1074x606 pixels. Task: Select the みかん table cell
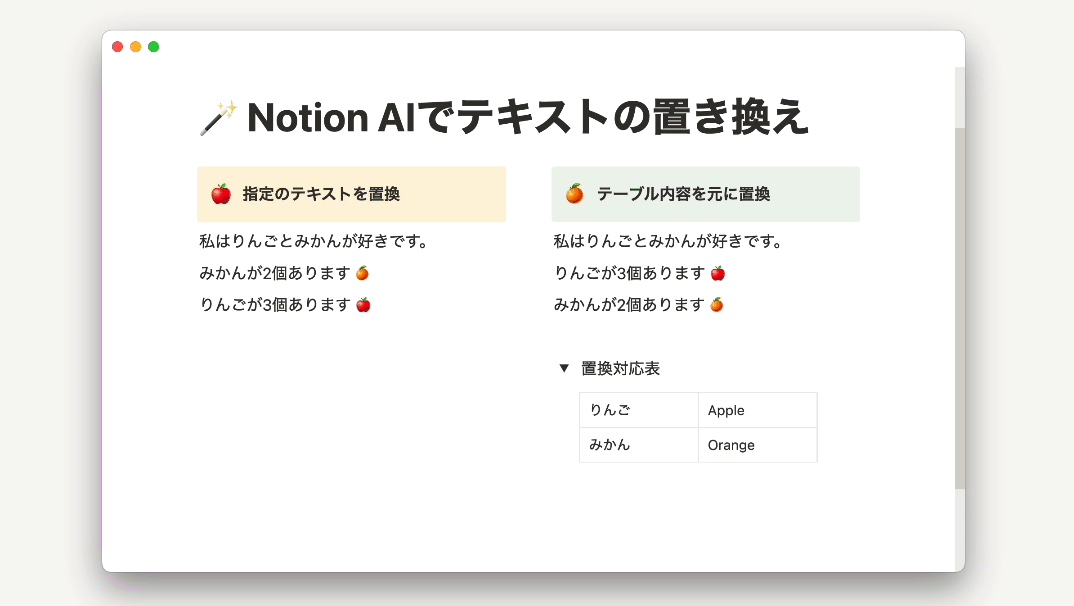638,445
